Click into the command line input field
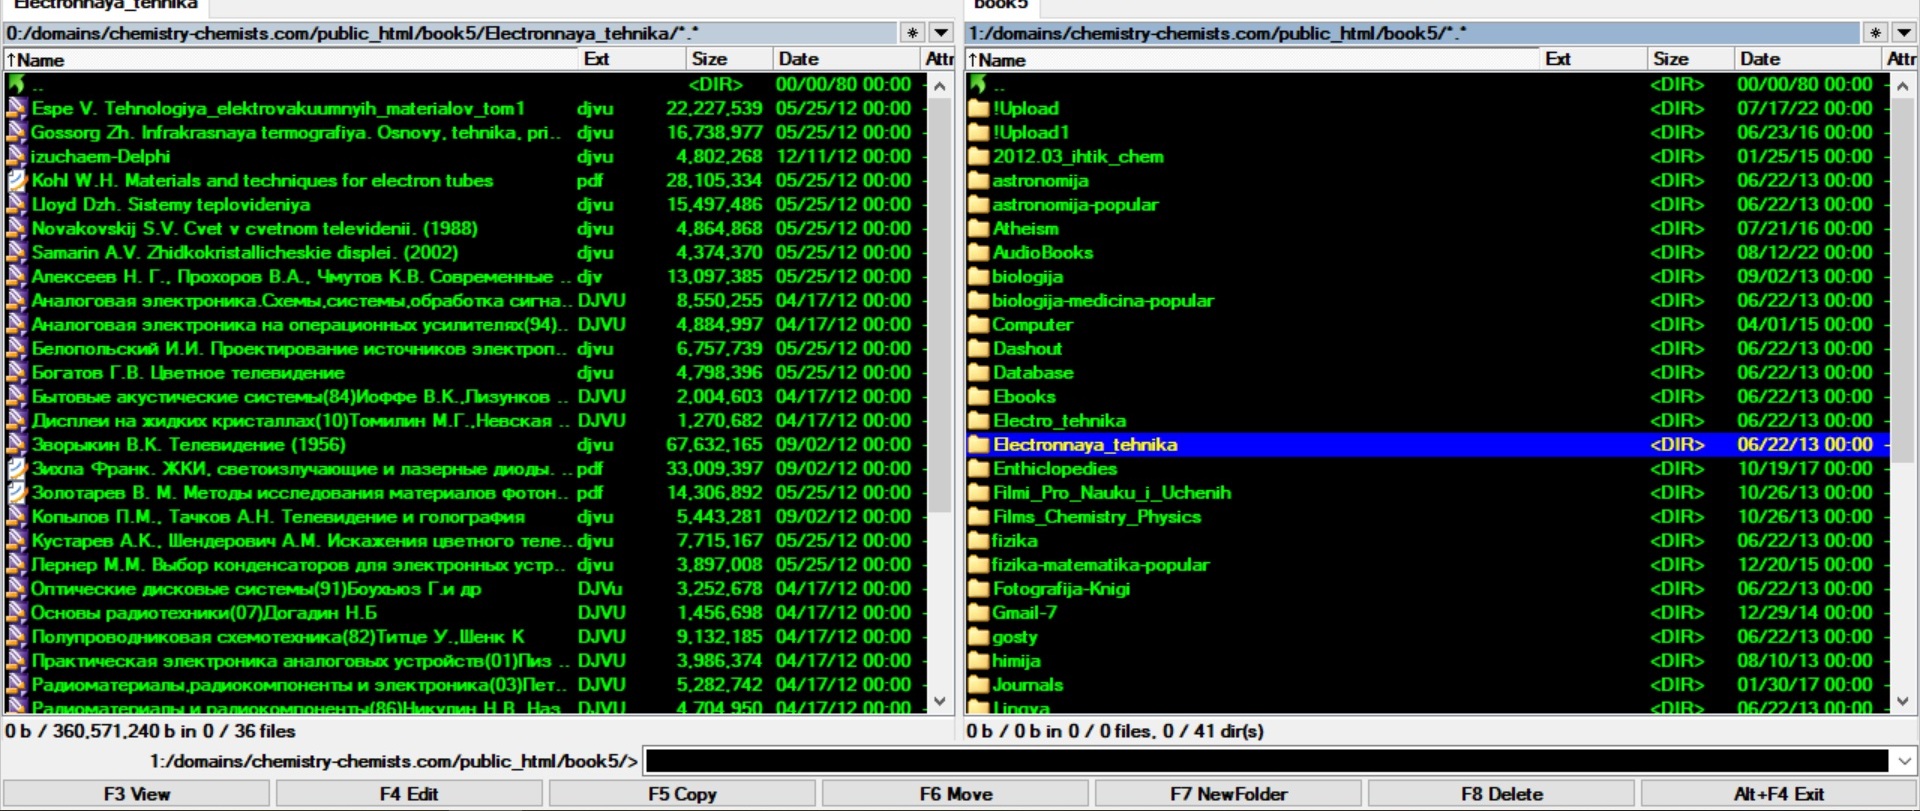The image size is (1920, 811). click(x=1265, y=761)
